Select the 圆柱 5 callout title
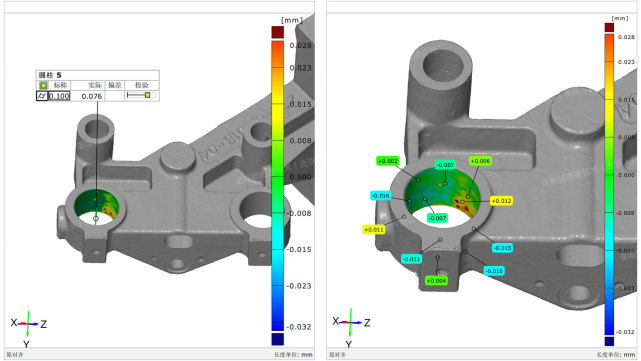This screenshot has height=361, width=641. point(50,75)
